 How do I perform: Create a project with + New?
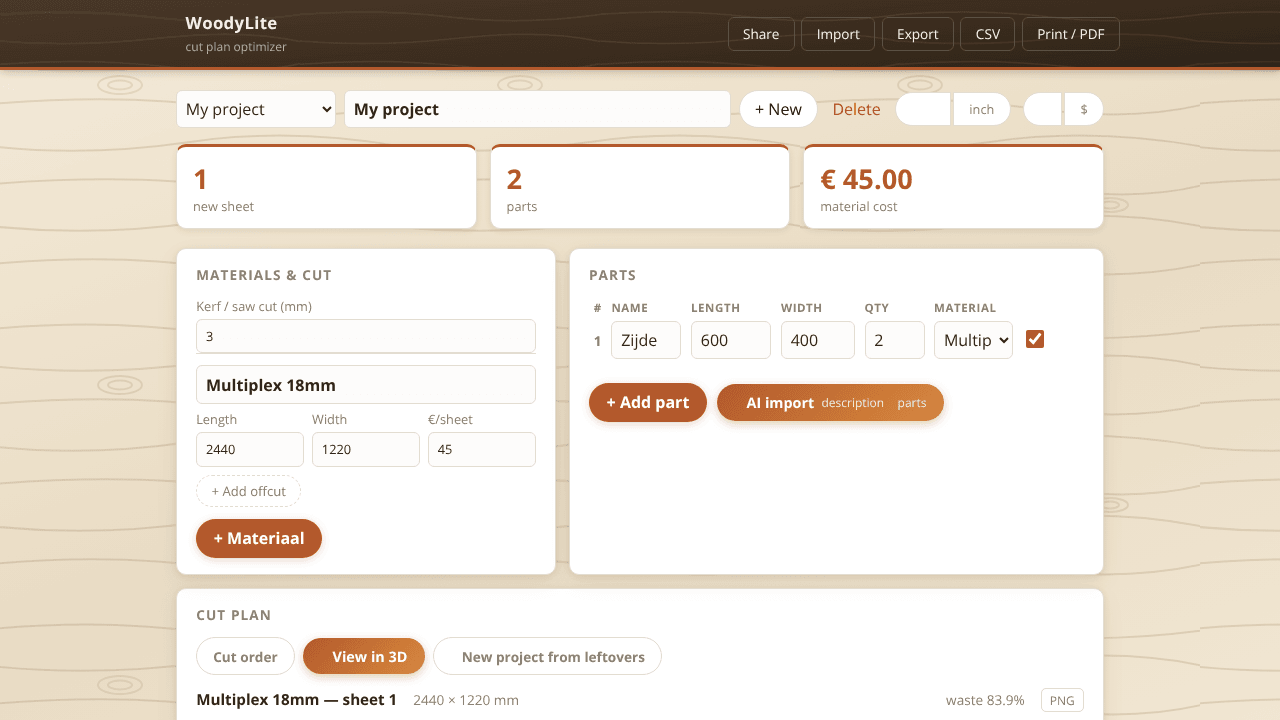(778, 109)
